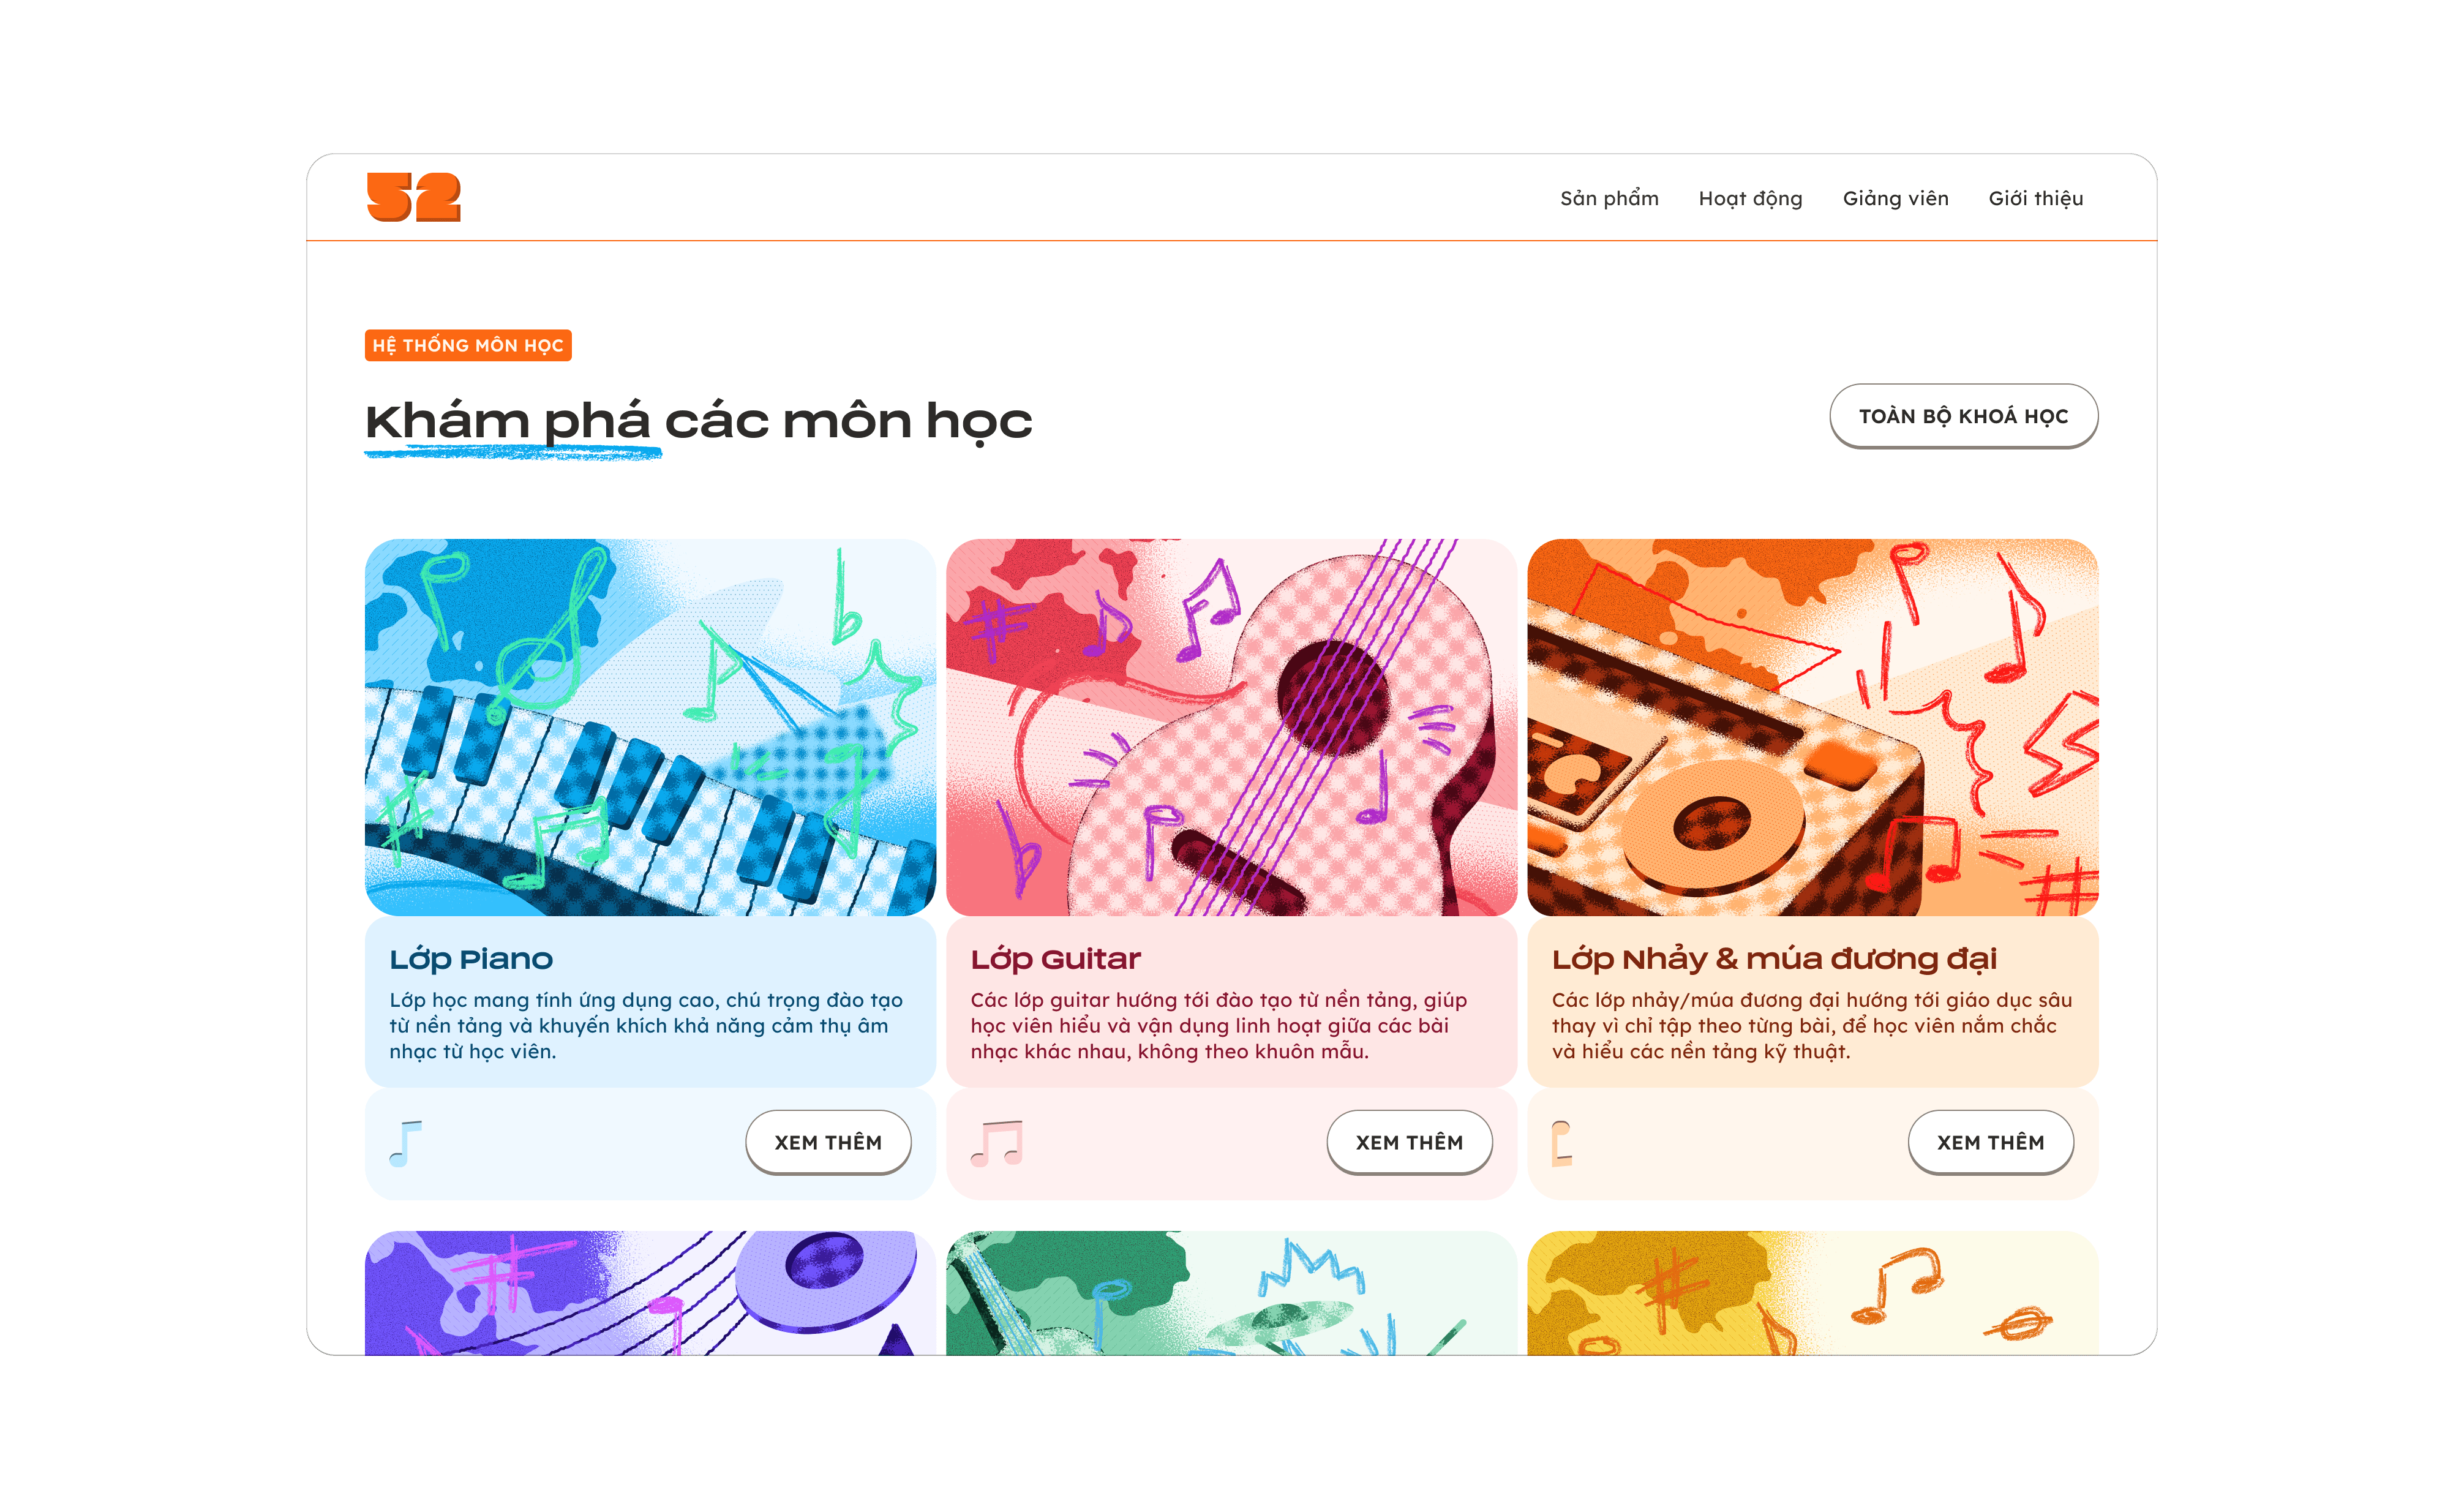Open the orange turntable illustration
The image size is (2464, 1509).
[1812, 727]
